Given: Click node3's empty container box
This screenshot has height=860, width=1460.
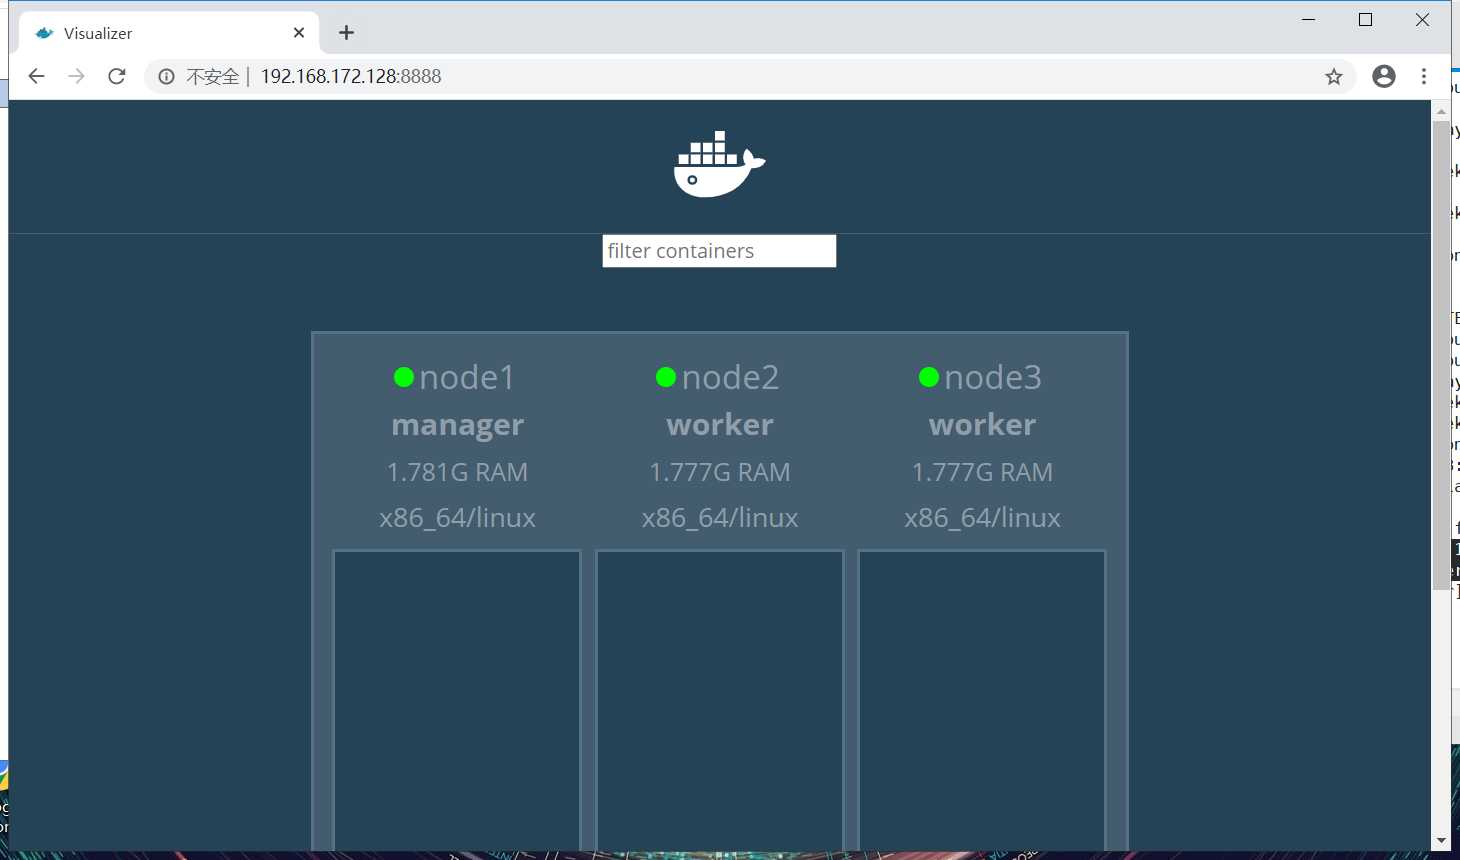Looking at the screenshot, I should (982, 700).
